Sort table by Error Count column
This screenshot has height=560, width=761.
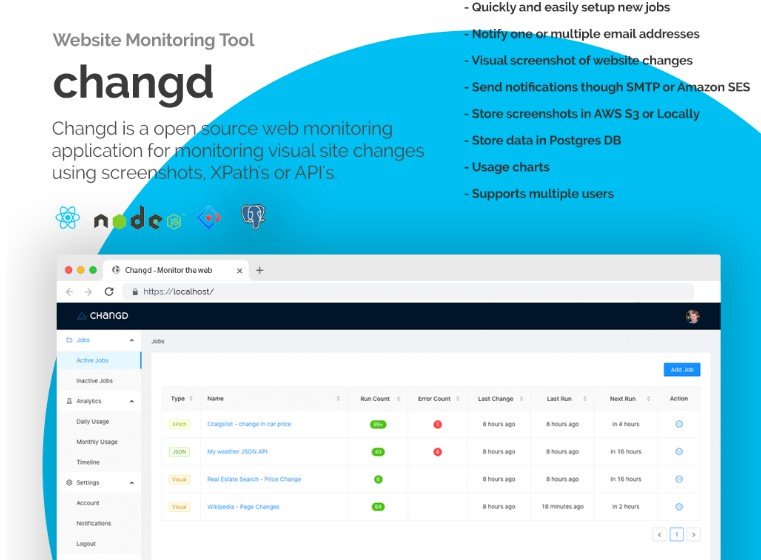458,398
